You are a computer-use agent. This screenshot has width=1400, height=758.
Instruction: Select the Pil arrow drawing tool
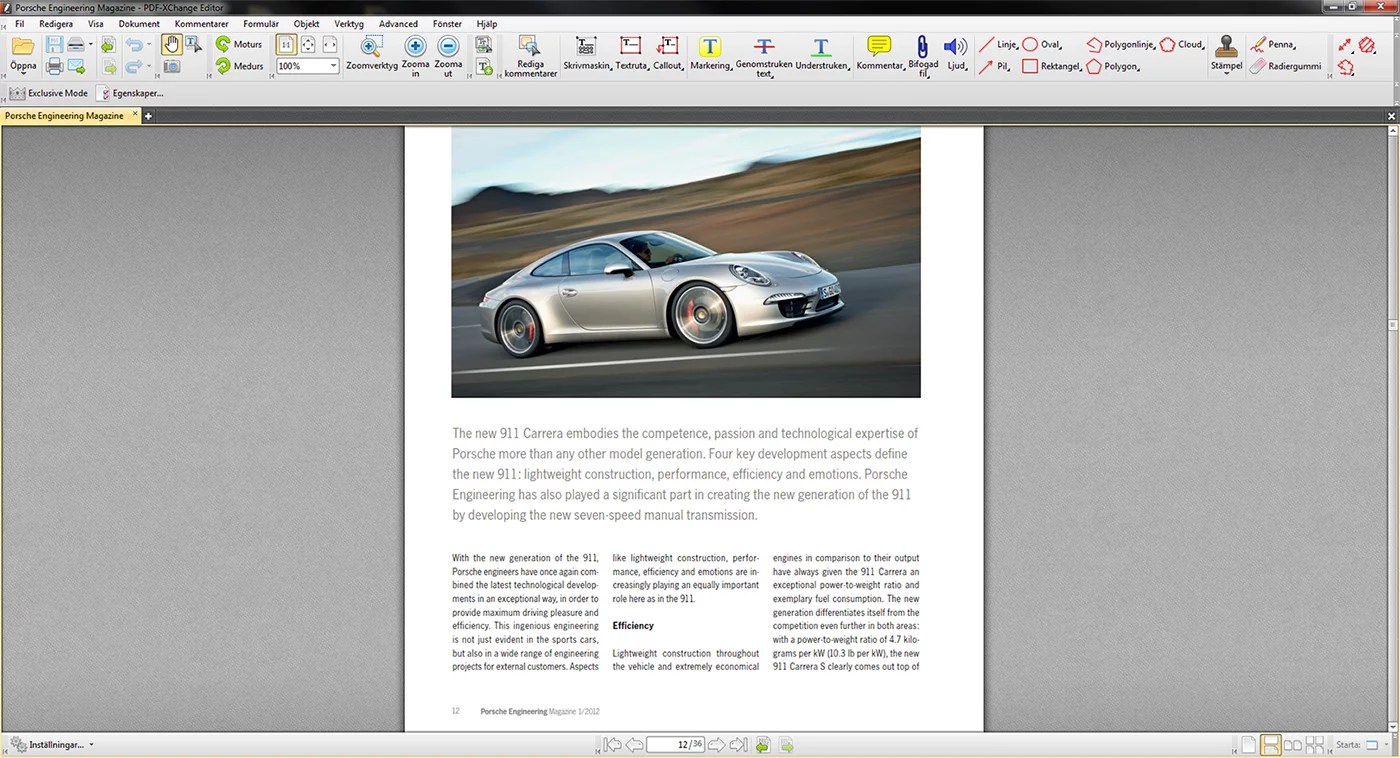994,67
